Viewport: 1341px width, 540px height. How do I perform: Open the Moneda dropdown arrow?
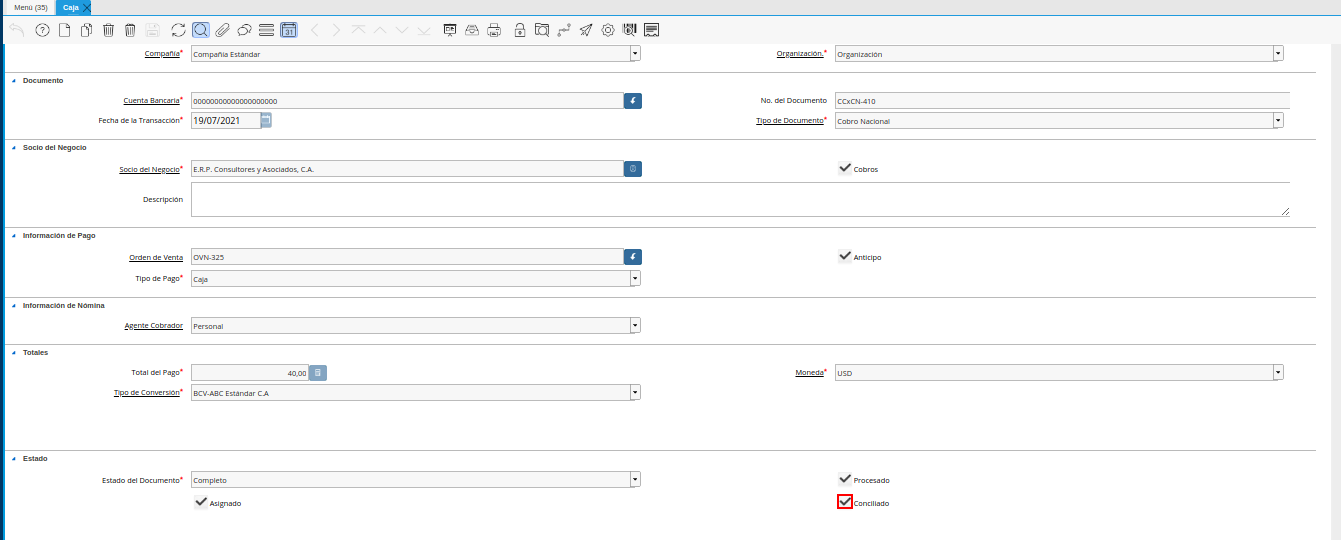pyautogui.click(x=1278, y=373)
